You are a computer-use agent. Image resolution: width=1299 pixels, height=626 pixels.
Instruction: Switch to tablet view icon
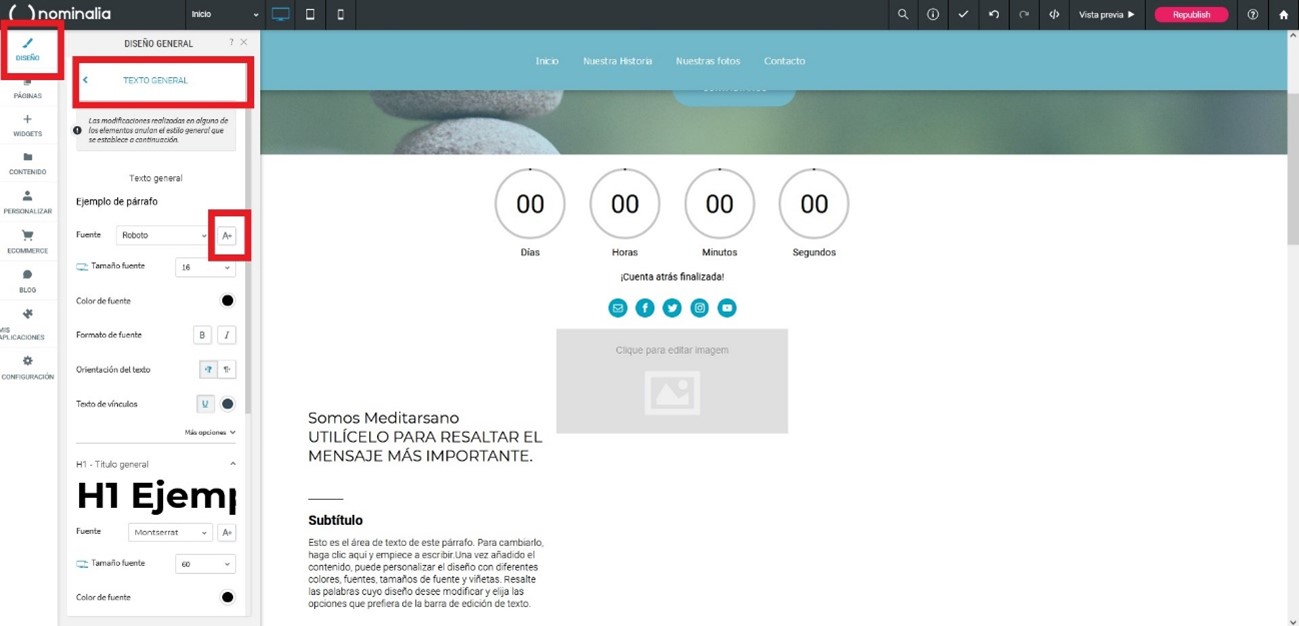pyautogui.click(x=310, y=15)
